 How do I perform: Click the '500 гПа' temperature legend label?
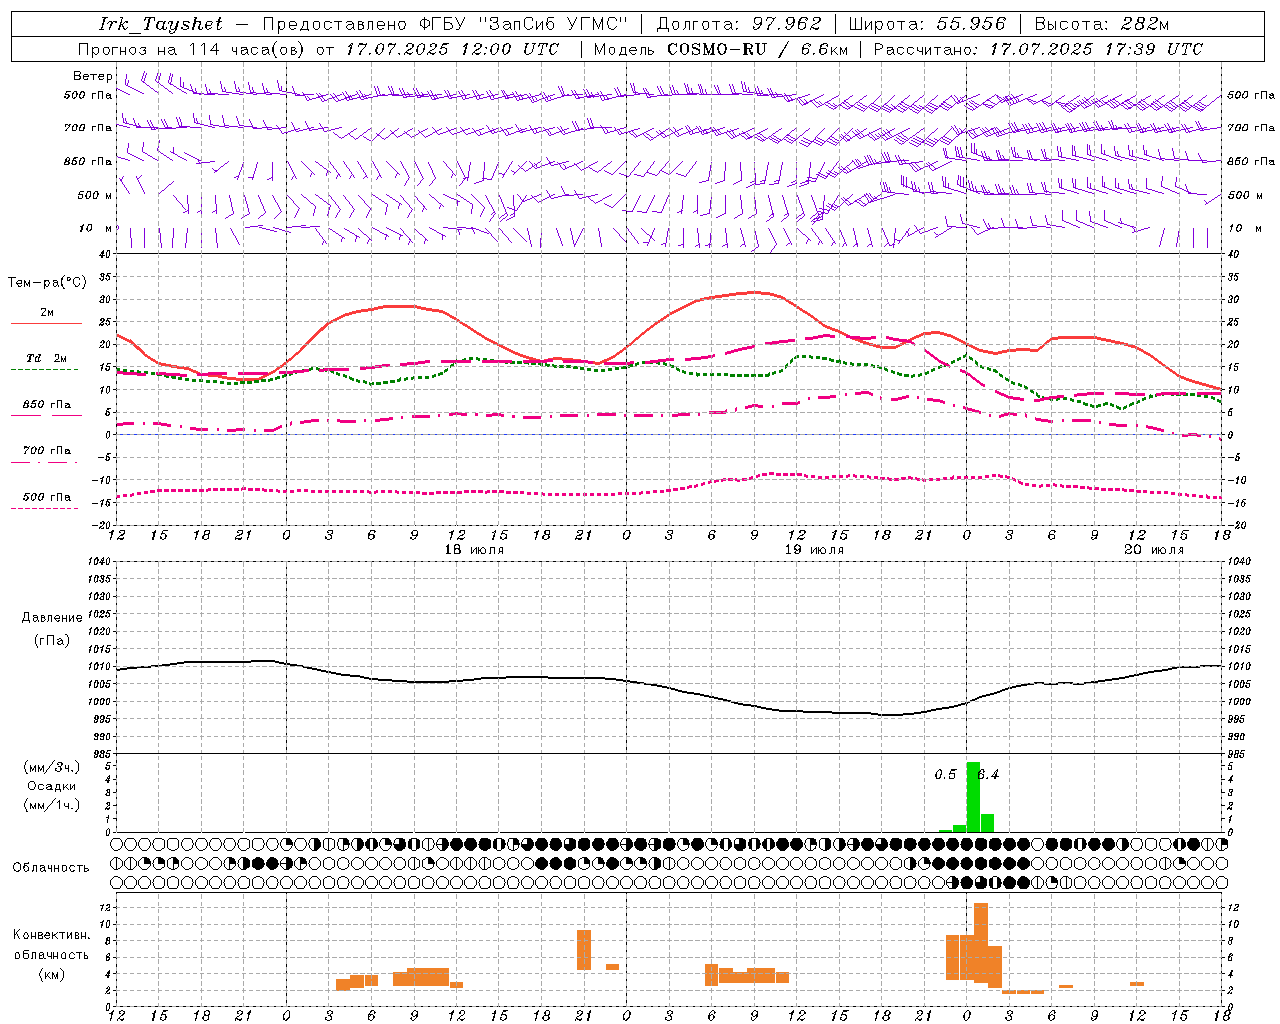pos(47,497)
